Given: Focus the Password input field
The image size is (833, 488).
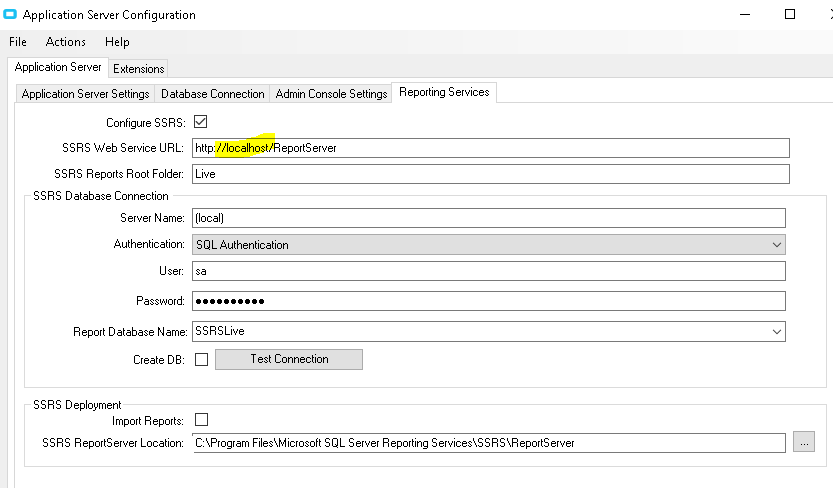Looking at the screenshot, I should pos(489,301).
